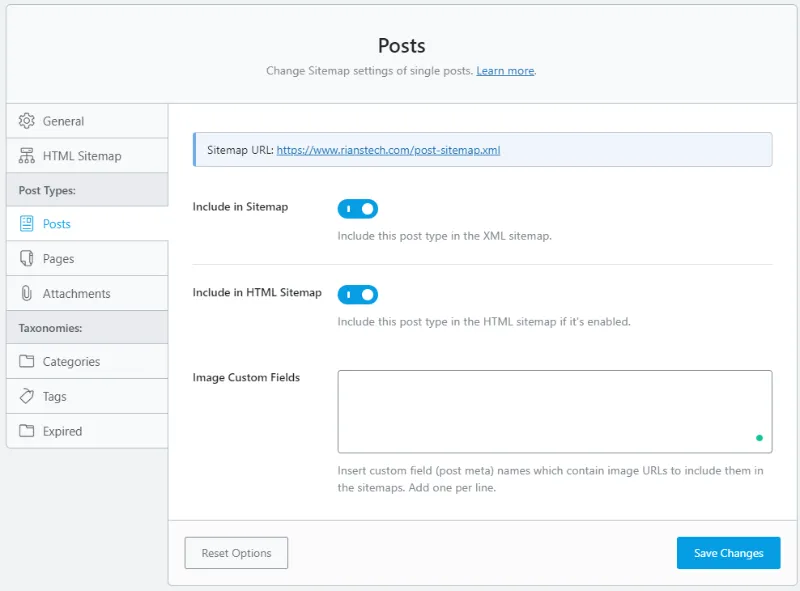This screenshot has width=800, height=591.
Task: Open the Categories folder icon
Action: [28, 360]
